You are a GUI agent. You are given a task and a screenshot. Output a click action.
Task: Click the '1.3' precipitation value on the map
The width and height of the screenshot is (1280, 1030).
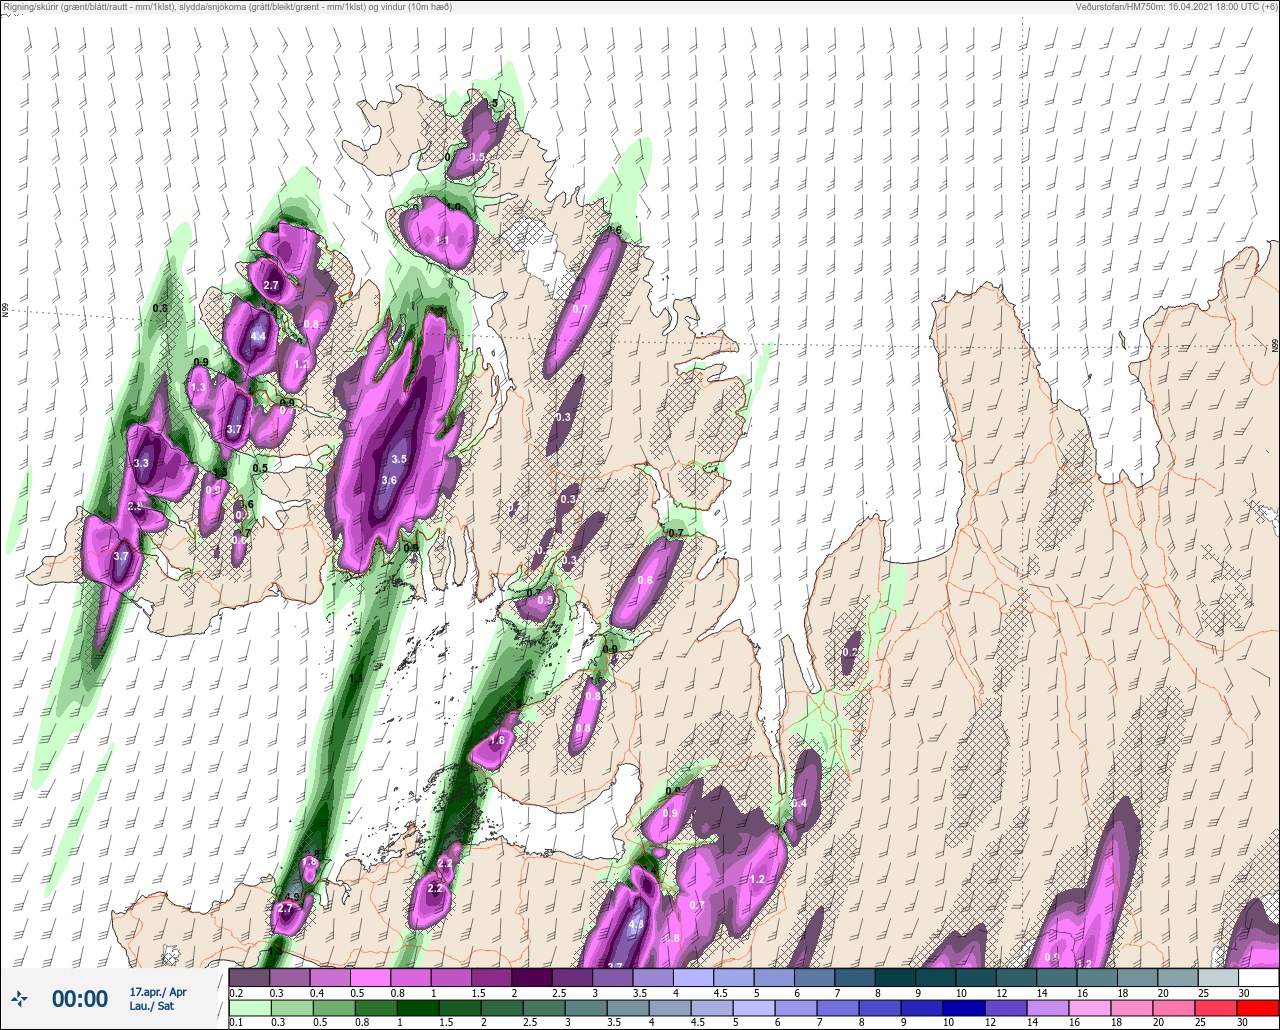coord(197,387)
